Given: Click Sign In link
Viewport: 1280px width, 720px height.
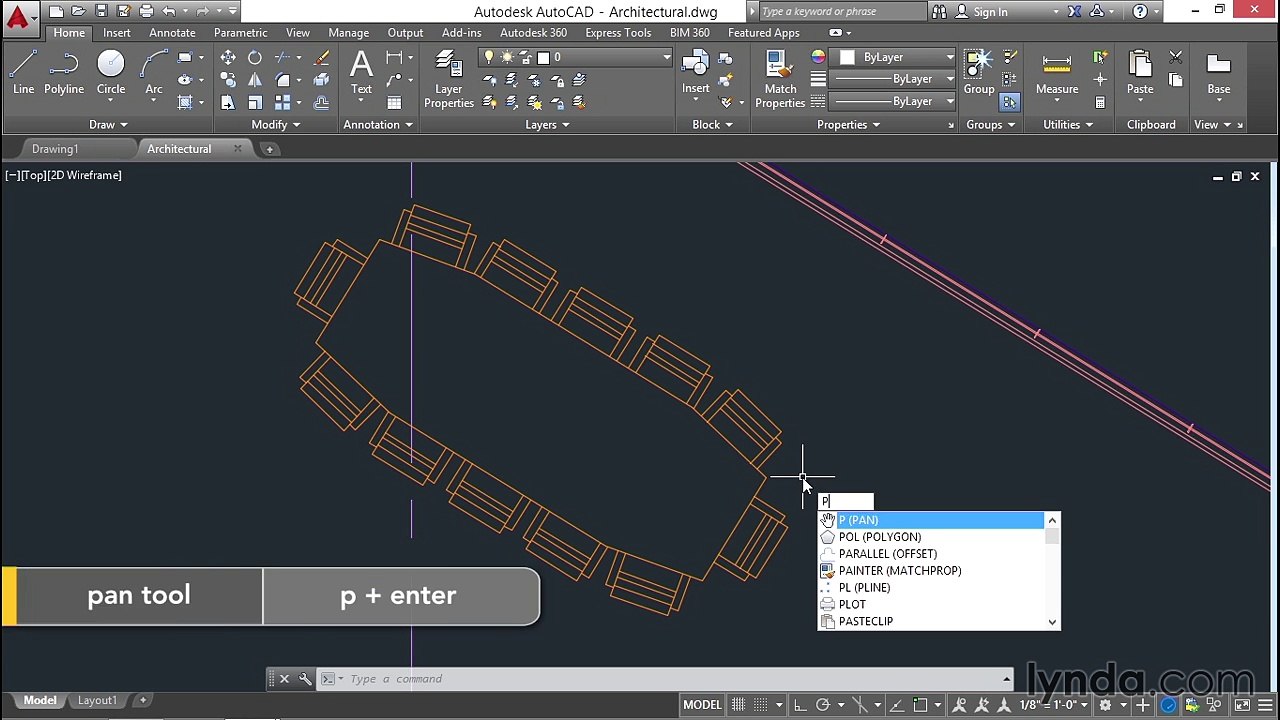Looking at the screenshot, I should click(990, 12).
